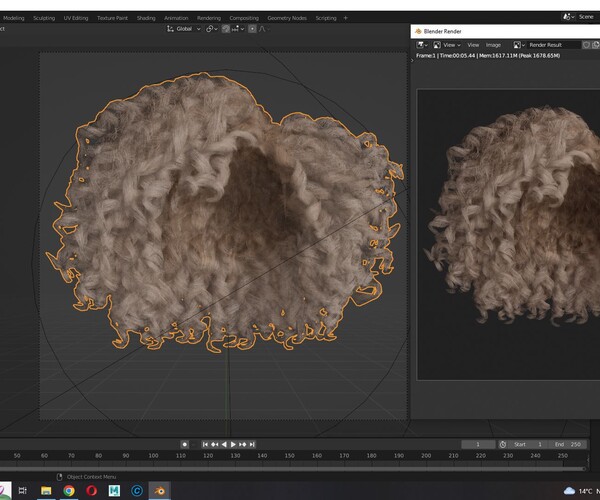Click the image editor mode icon in render window
The height and width of the screenshot is (500, 600).
pyautogui.click(x=437, y=45)
